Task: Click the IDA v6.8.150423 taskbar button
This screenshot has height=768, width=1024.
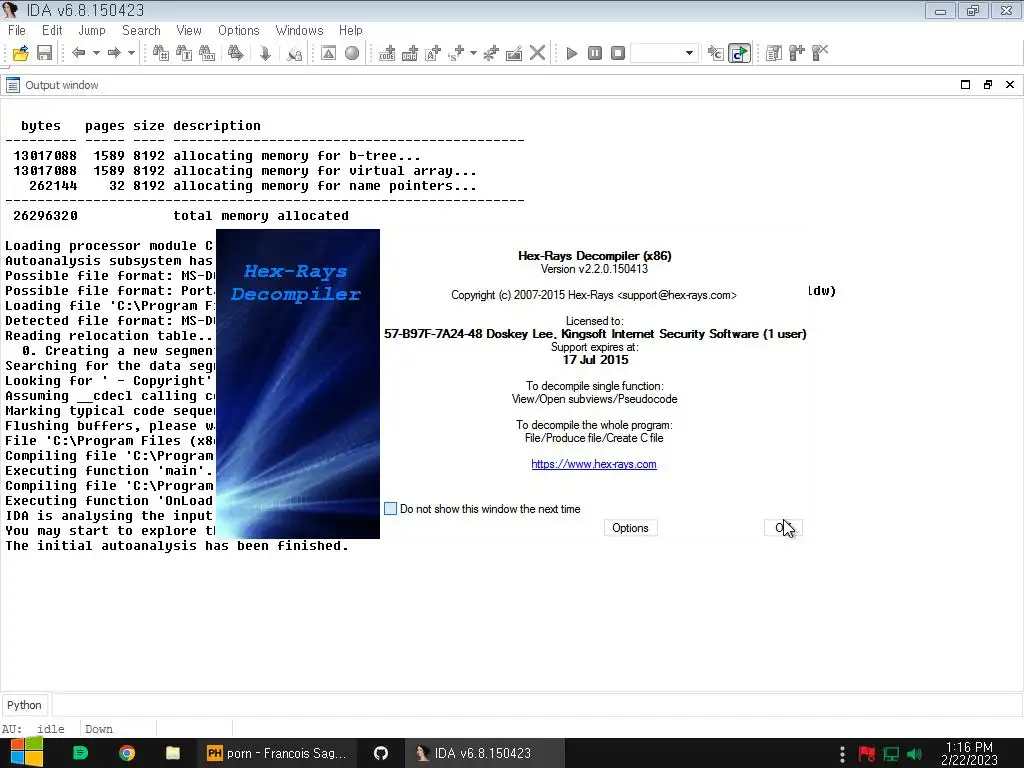Action: pos(483,753)
